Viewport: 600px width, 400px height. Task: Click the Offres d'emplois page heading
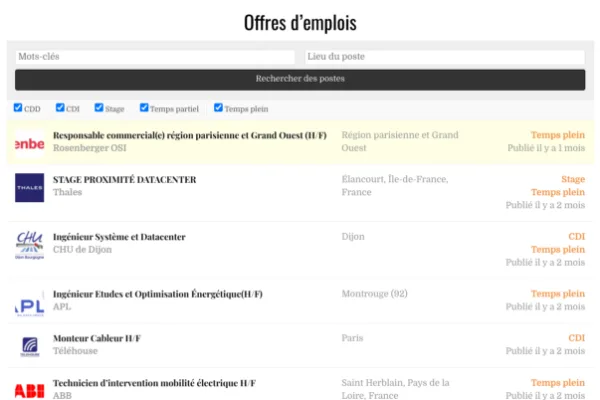point(300,23)
